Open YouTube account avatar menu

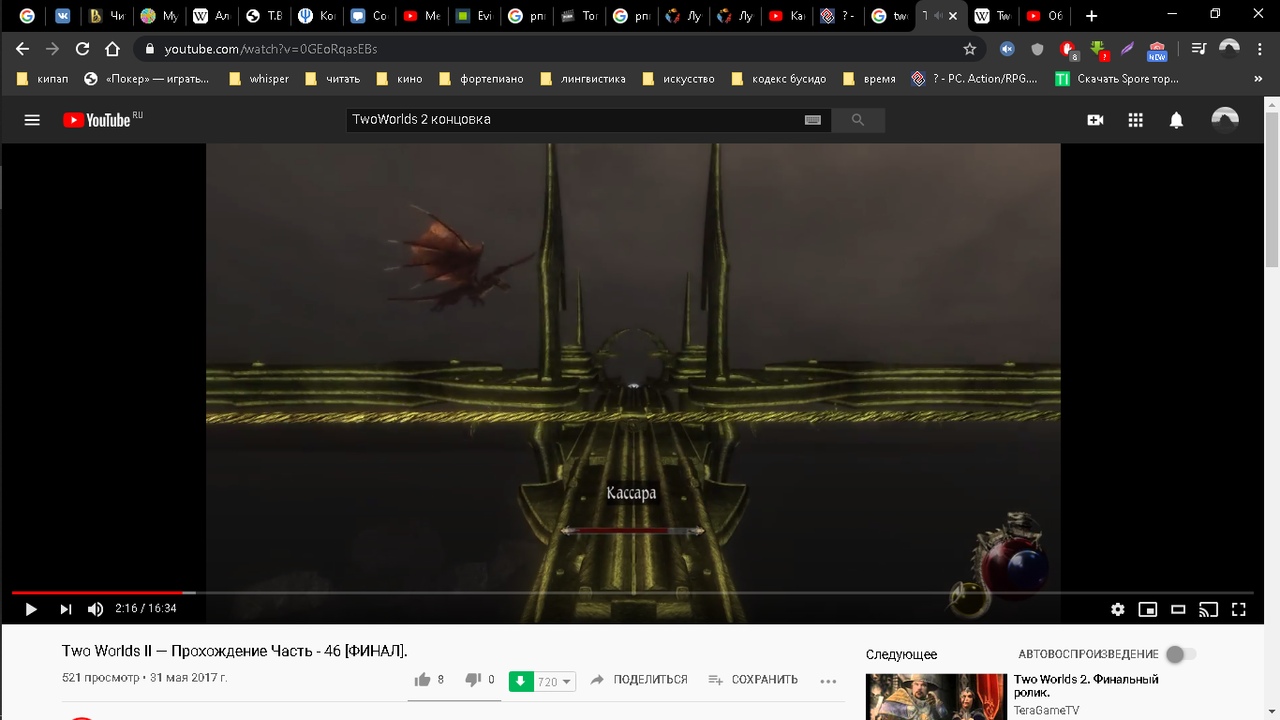click(1225, 120)
